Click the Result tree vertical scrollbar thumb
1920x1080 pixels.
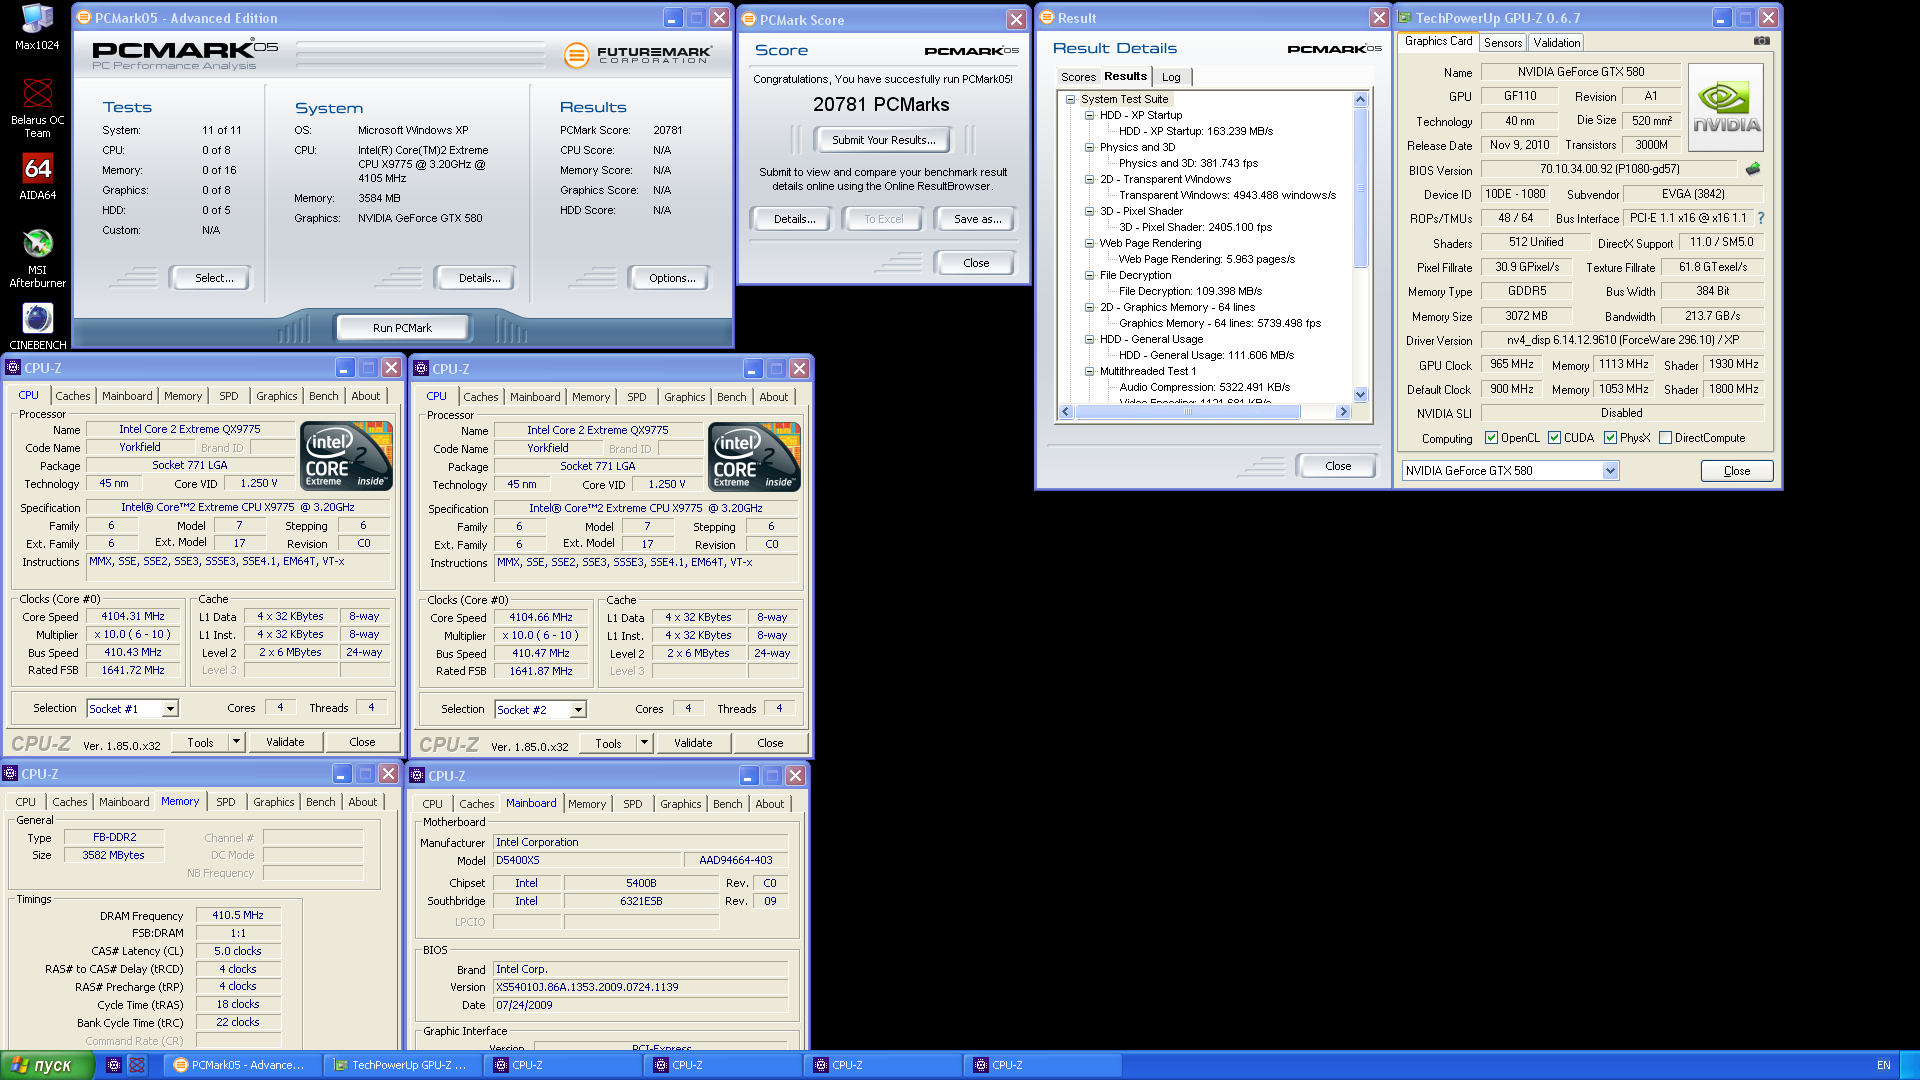pyautogui.click(x=1360, y=188)
